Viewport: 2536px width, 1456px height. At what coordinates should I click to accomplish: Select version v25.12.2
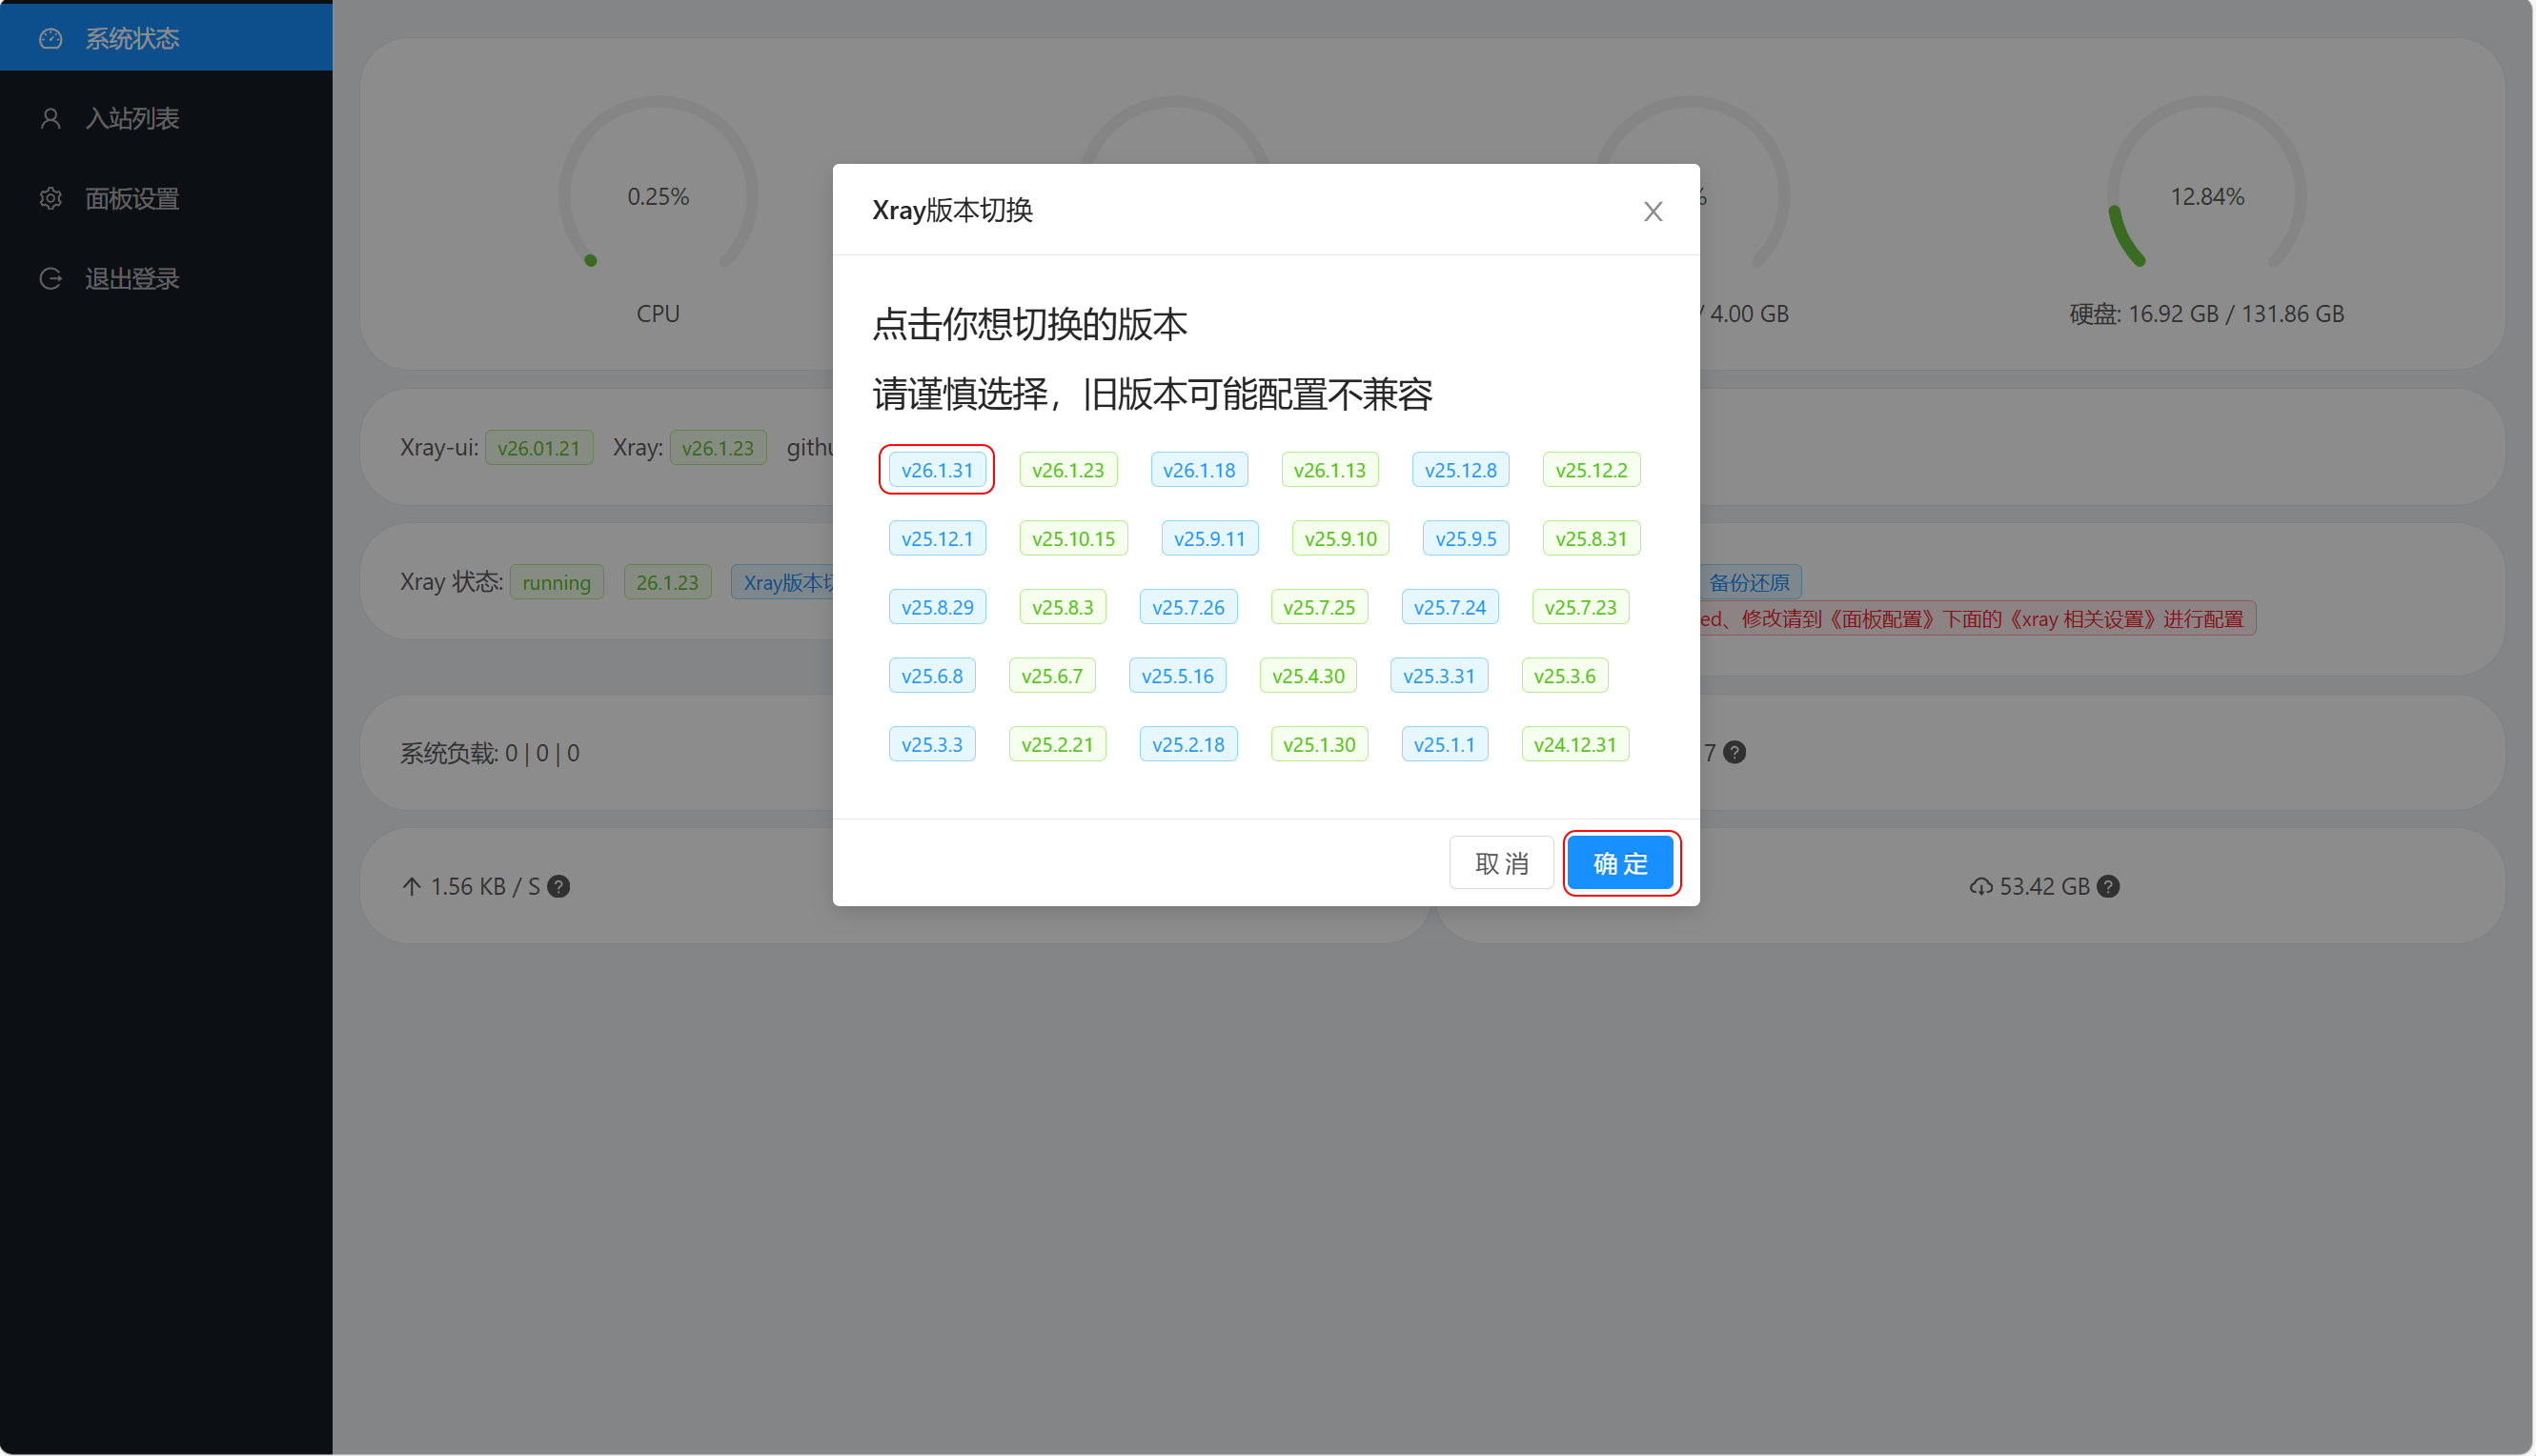[x=1590, y=470]
